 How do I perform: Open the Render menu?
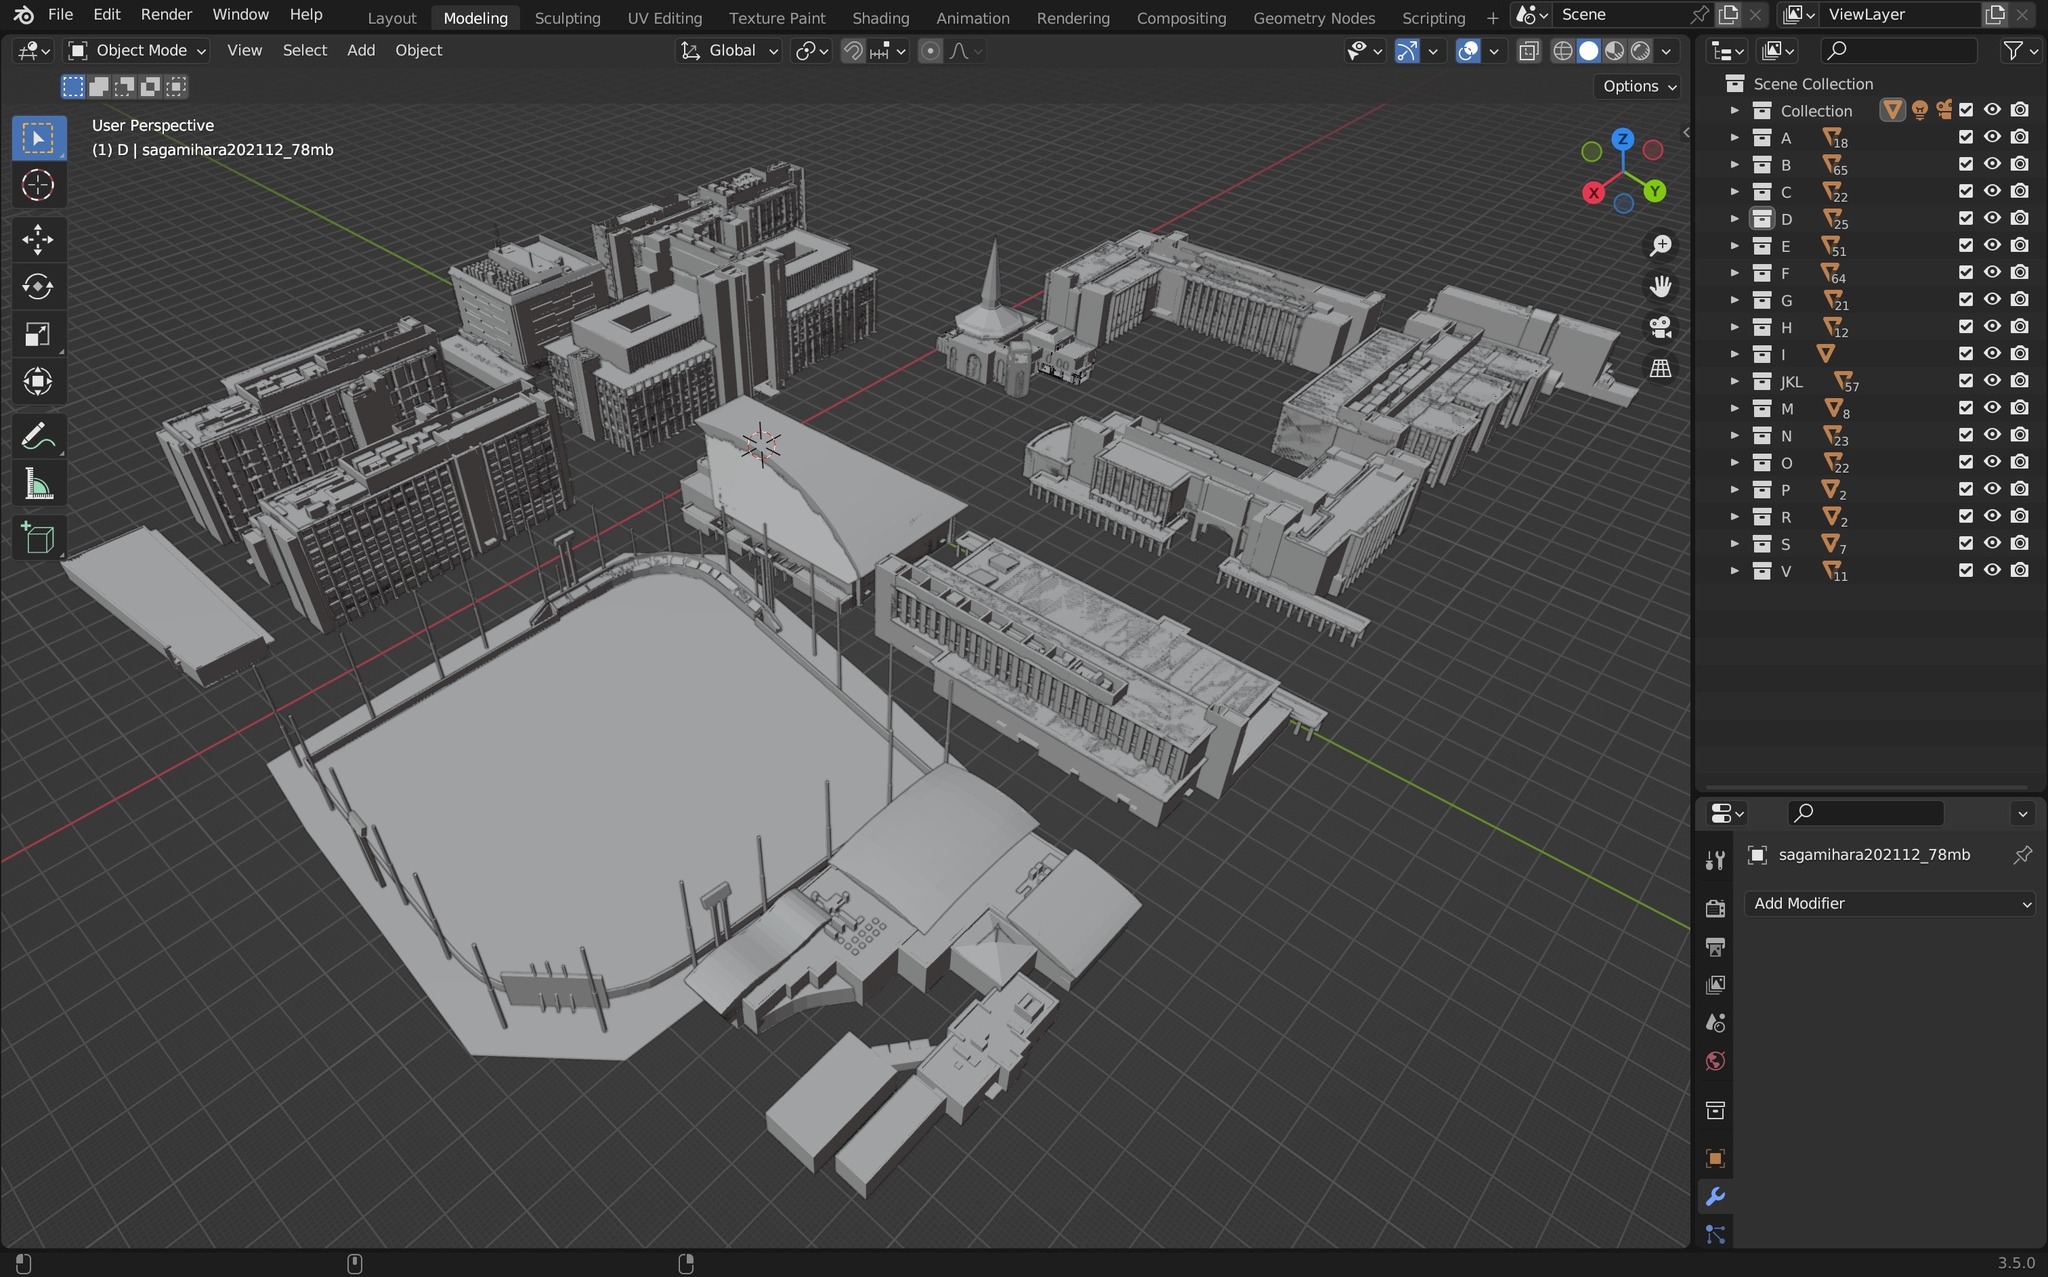[x=166, y=14]
